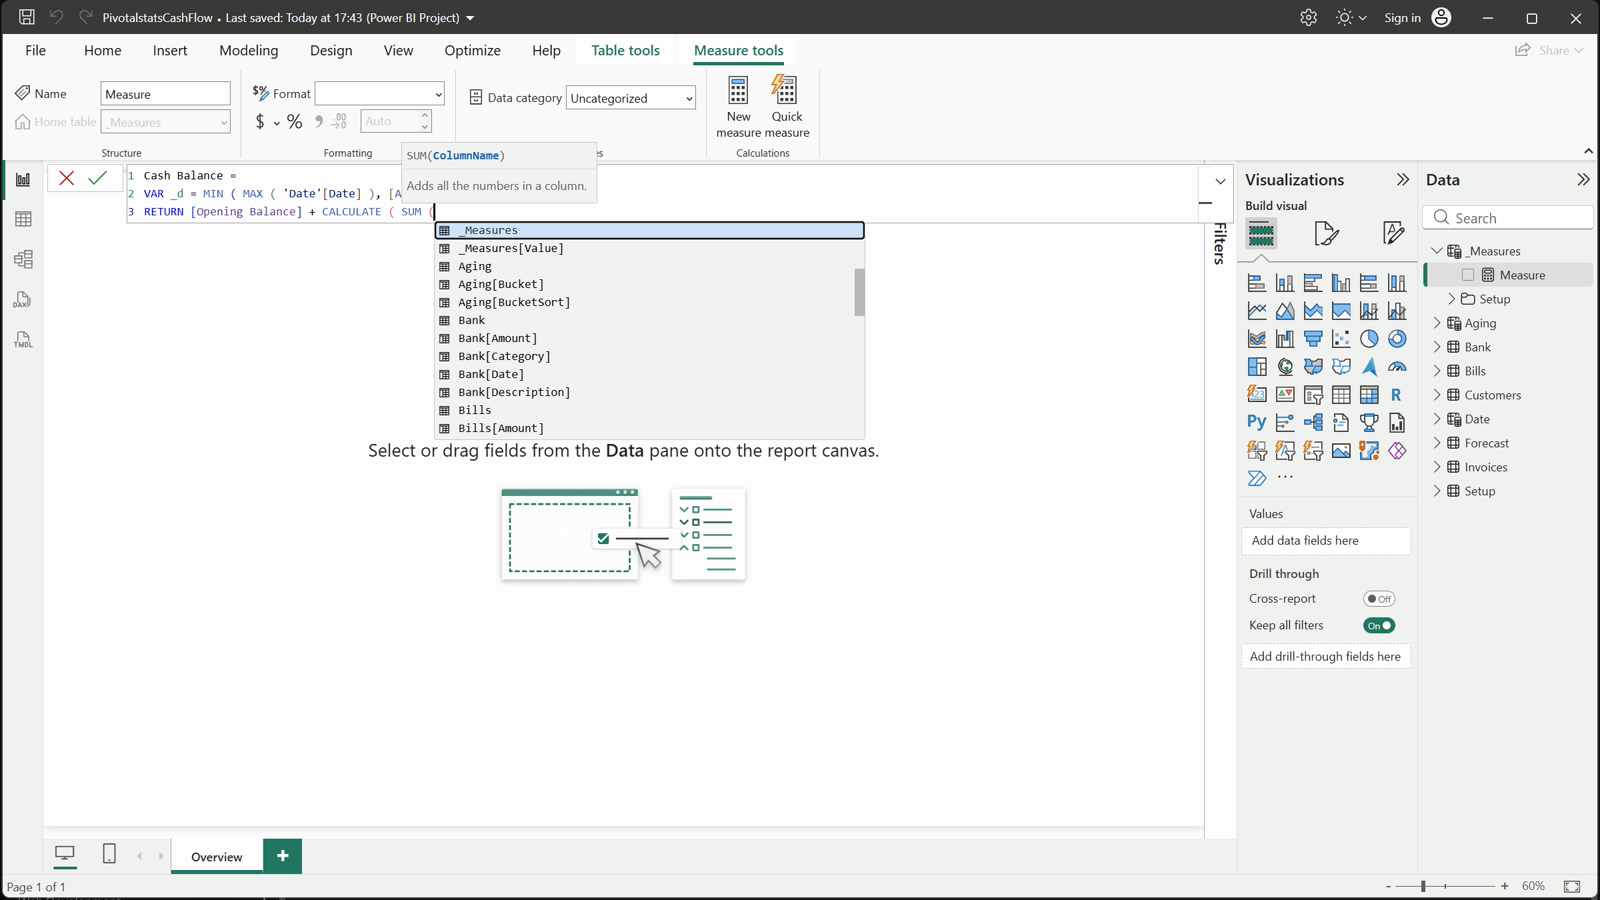Image resolution: width=1600 pixels, height=900 pixels.
Task: Switch to mobile layout icon at bottom
Action: 110,853
